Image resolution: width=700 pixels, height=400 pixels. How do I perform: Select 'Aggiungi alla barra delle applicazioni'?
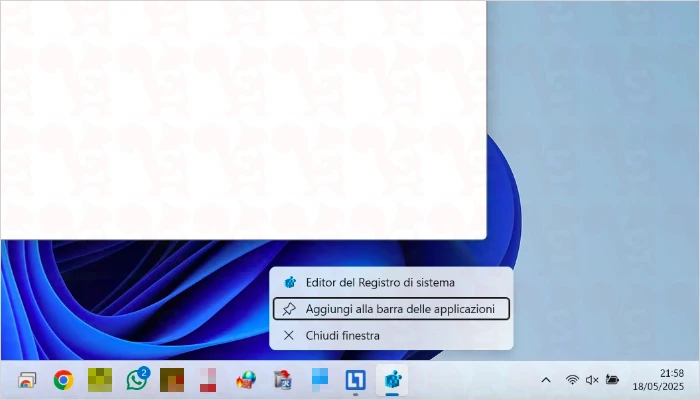point(391,309)
